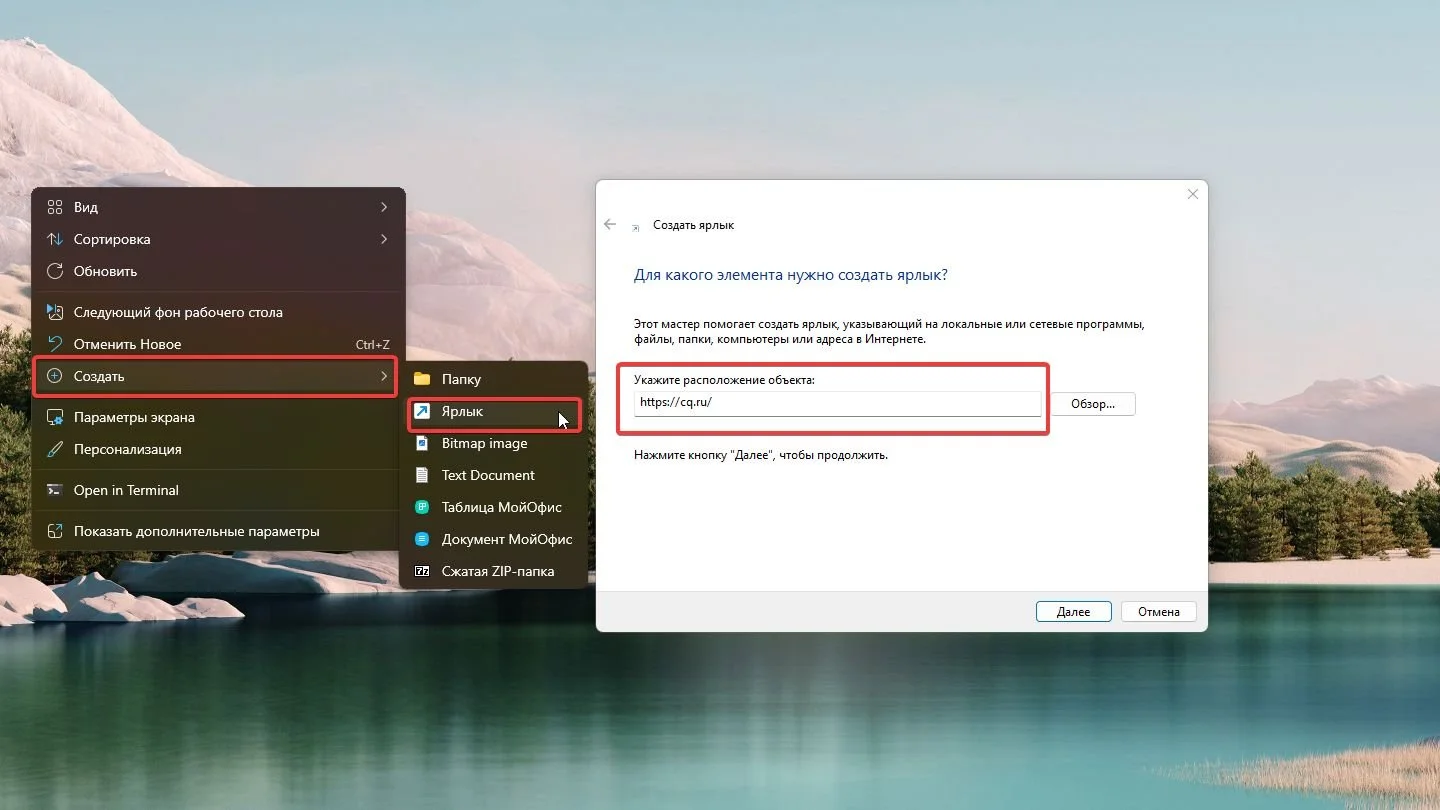Create a new Папку item
The height and width of the screenshot is (810, 1440).
pos(493,379)
